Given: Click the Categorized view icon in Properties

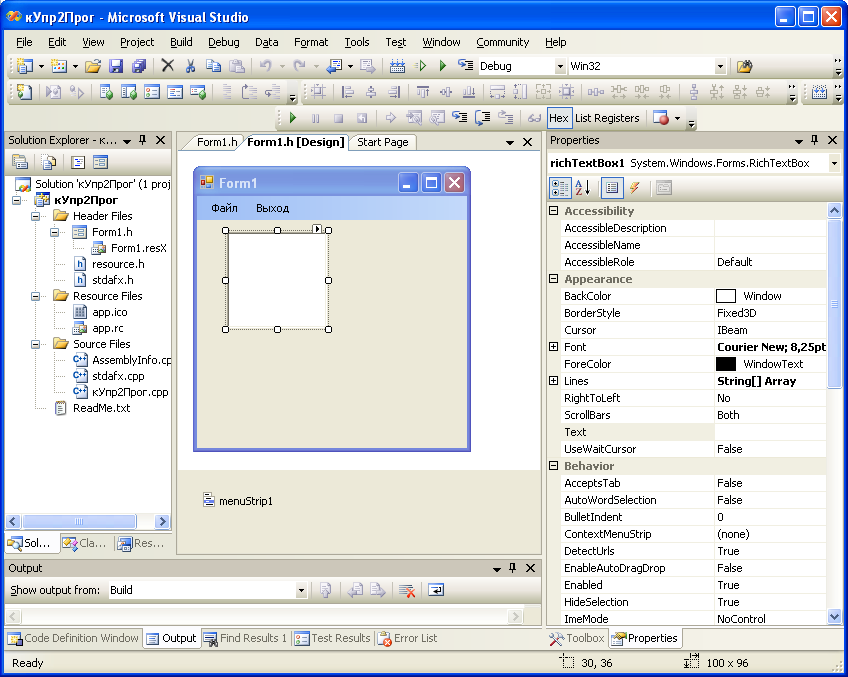Looking at the screenshot, I should [x=559, y=188].
